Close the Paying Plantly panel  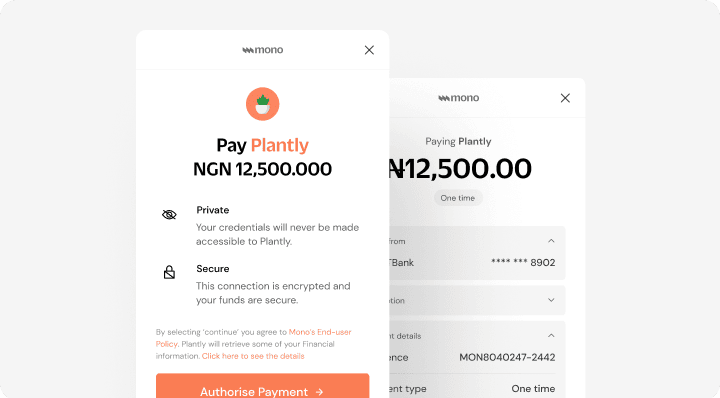pyautogui.click(x=565, y=98)
